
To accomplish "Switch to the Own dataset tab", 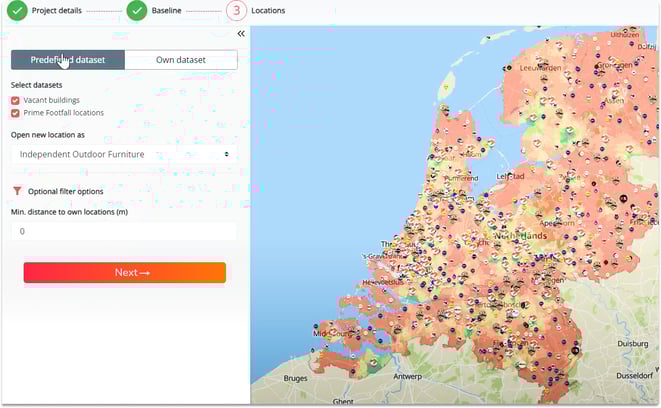I will pyautogui.click(x=181, y=60).
